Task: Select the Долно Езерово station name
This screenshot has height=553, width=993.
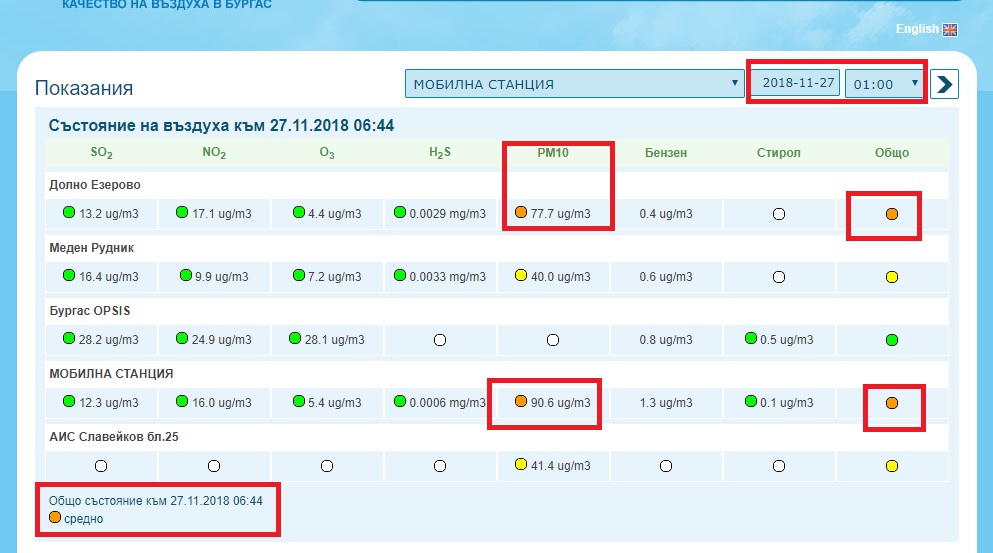Action: pyautogui.click(x=95, y=185)
